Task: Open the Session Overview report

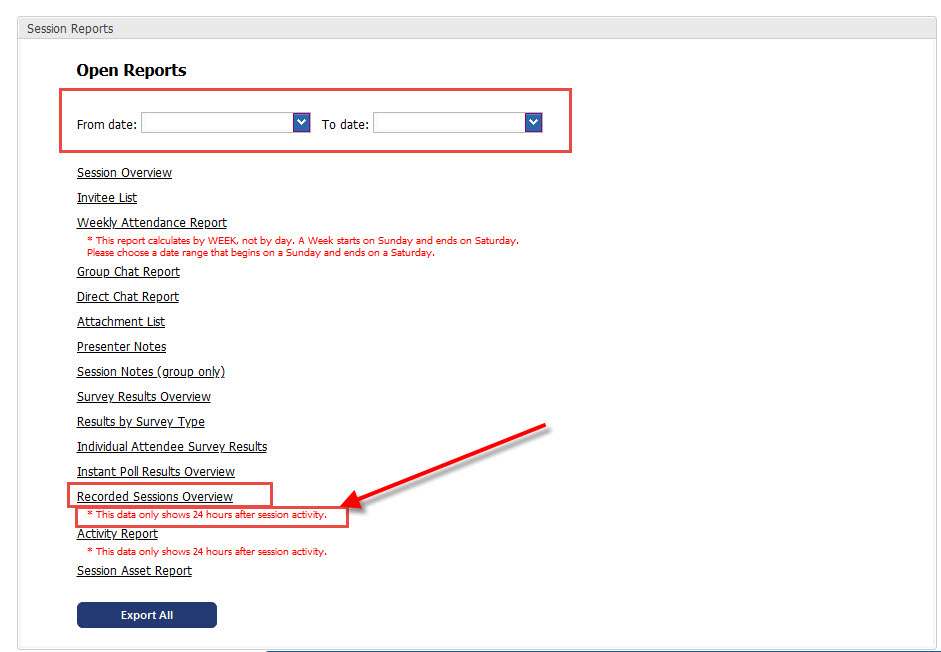Action: [x=124, y=173]
